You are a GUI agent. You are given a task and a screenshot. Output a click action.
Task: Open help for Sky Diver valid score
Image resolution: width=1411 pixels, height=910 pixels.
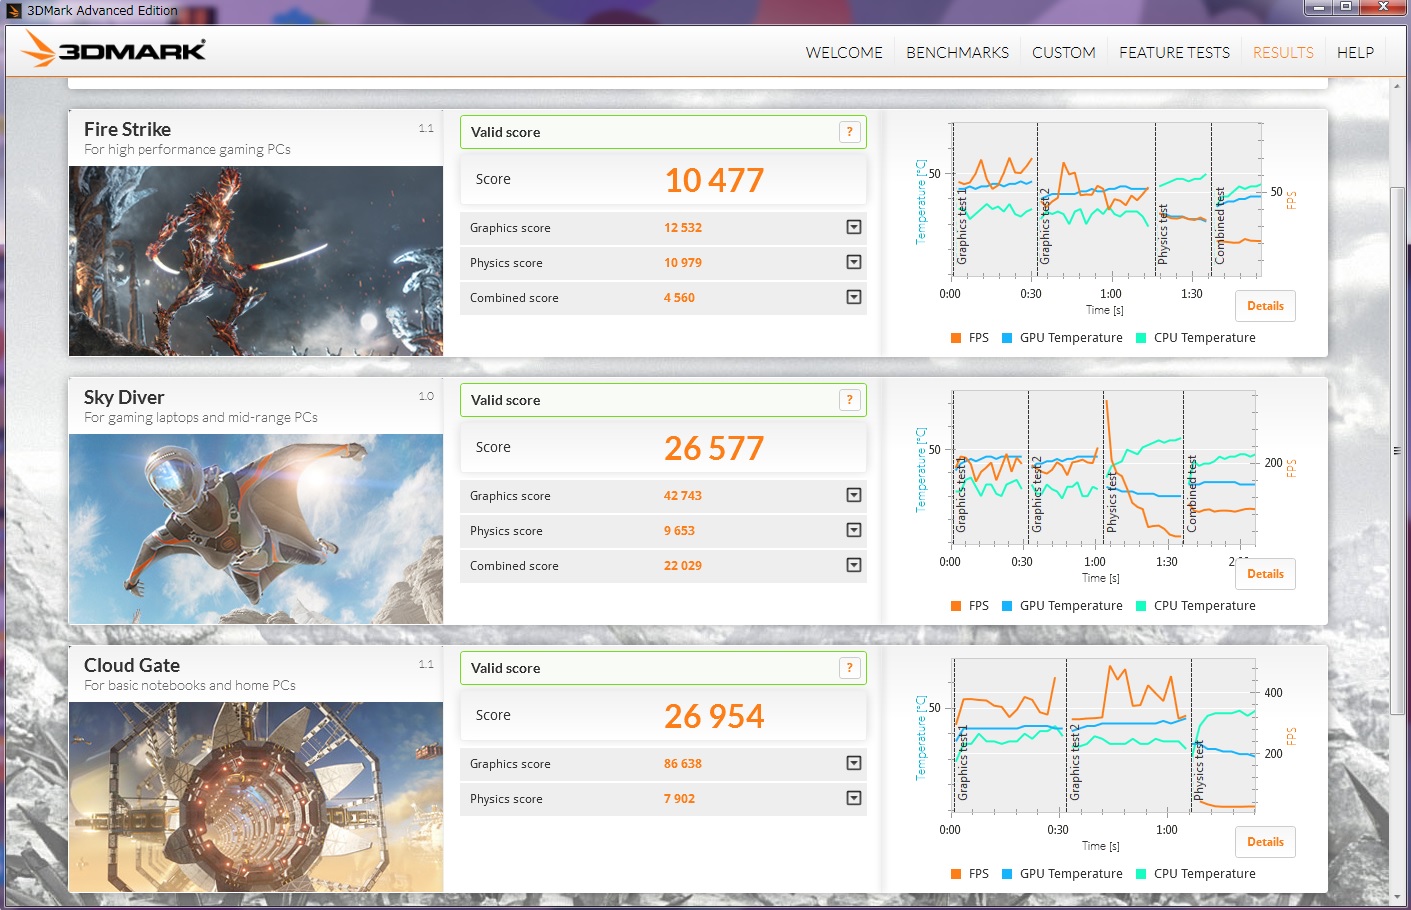pyautogui.click(x=849, y=400)
